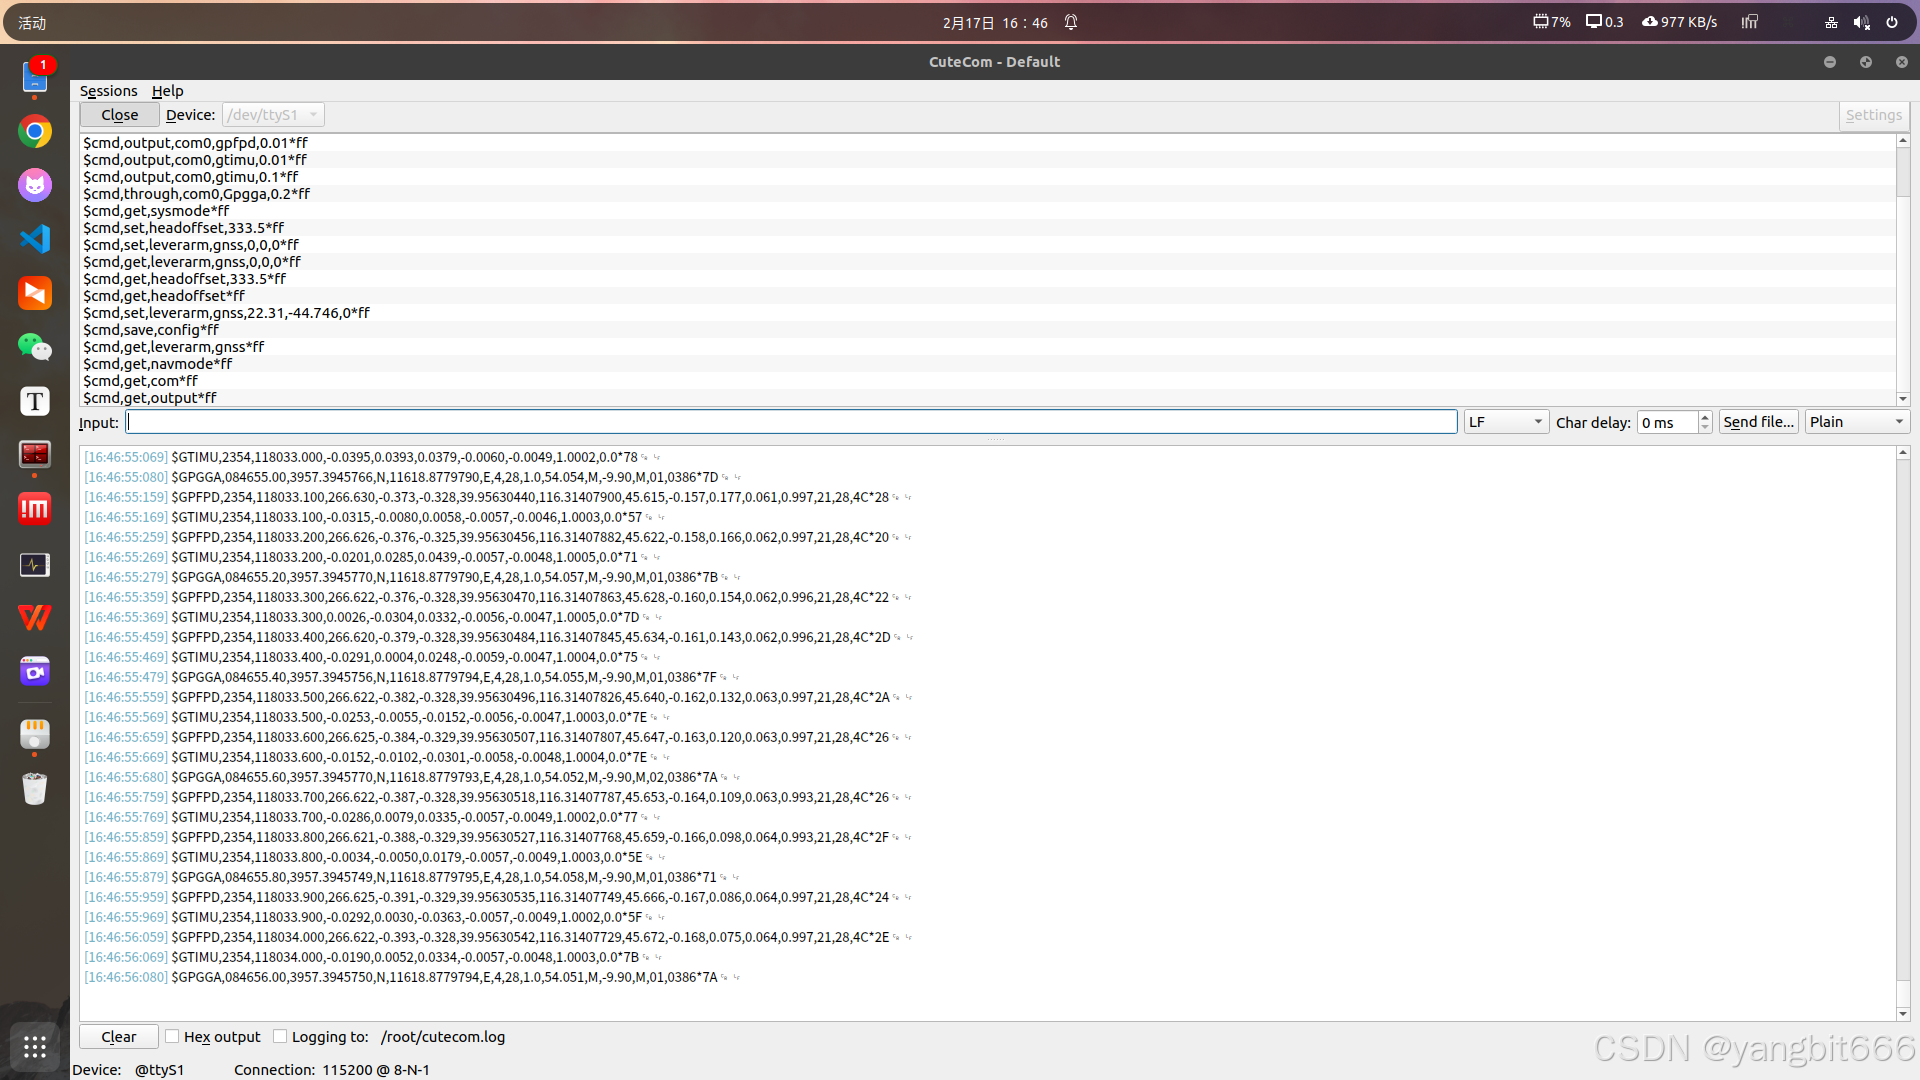Viewport: 1920px width, 1080px height.
Task: Open the WPS Office dock icon
Action: tap(35, 617)
